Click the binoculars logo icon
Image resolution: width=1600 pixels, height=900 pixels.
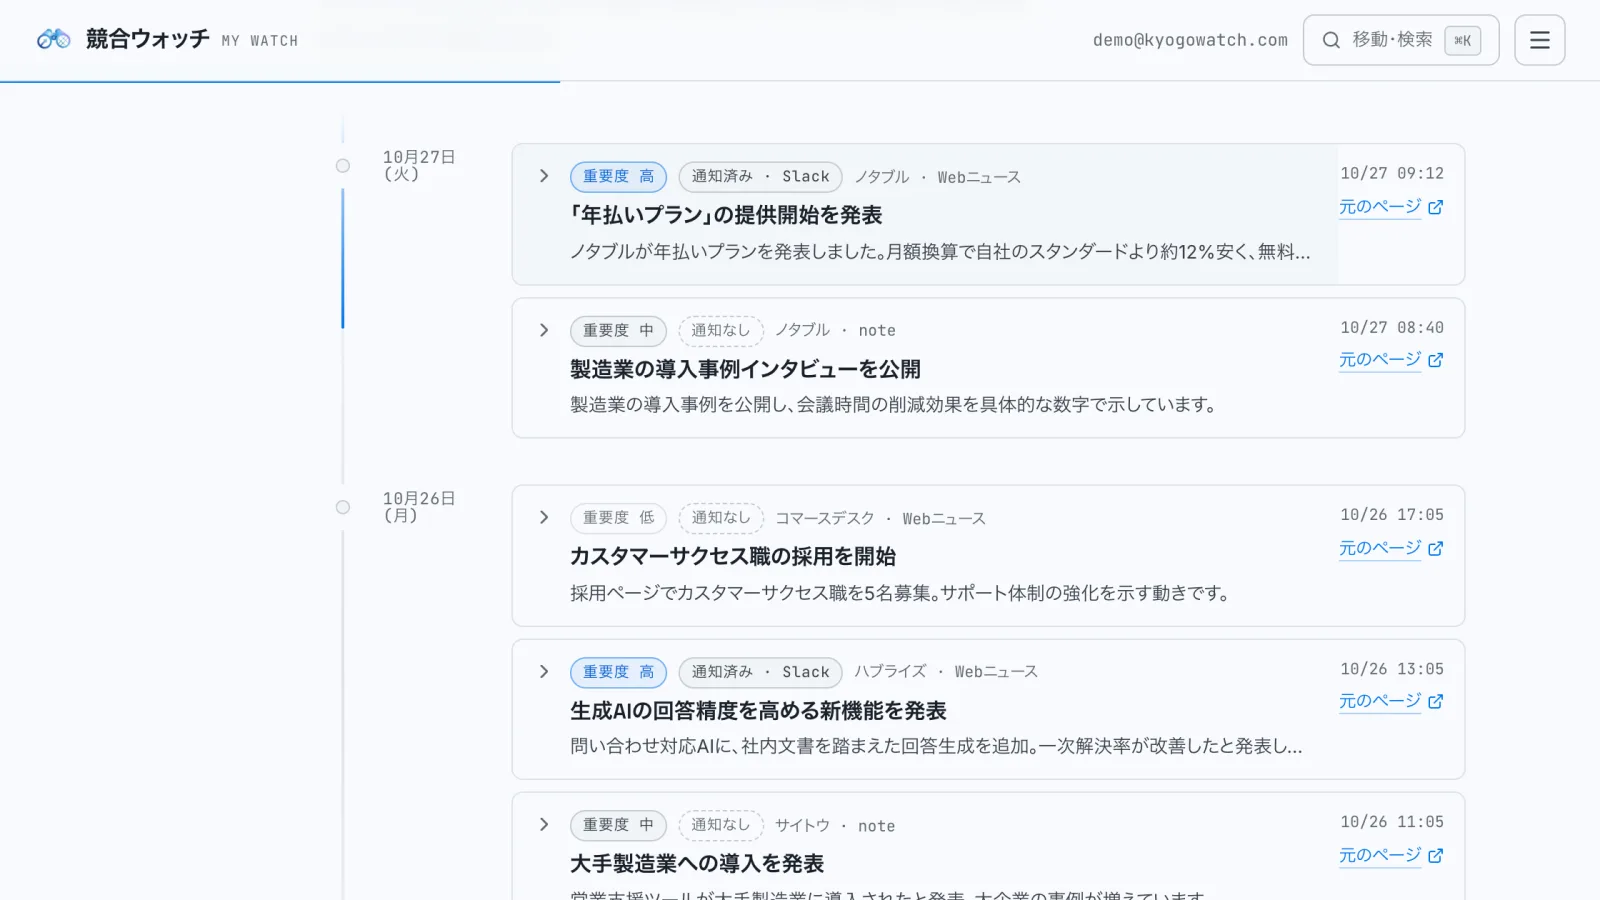tap(53, 39)
